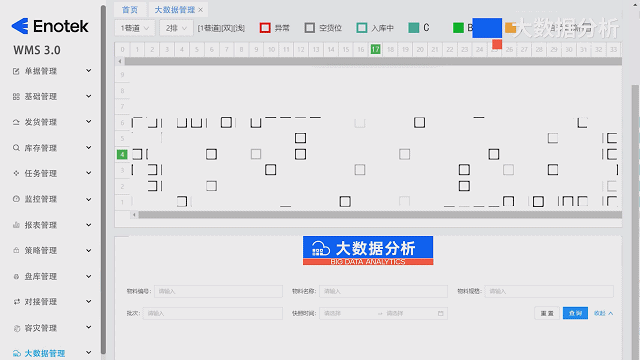Click the red 异常 legend box
Viewport: 640px width, 360px height.
coord(265,28)
